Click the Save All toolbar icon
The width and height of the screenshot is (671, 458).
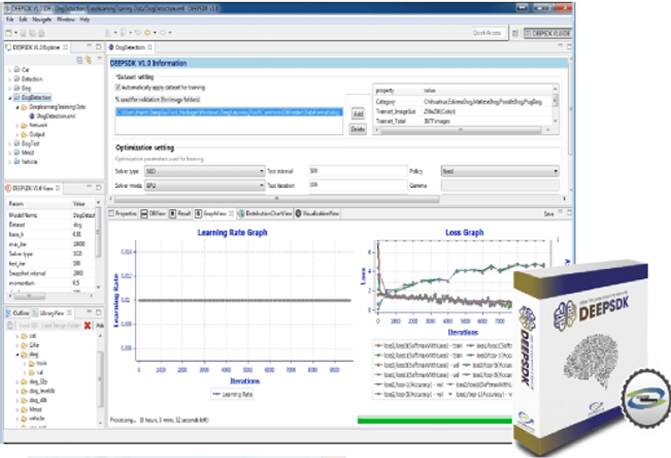point(32,33)
